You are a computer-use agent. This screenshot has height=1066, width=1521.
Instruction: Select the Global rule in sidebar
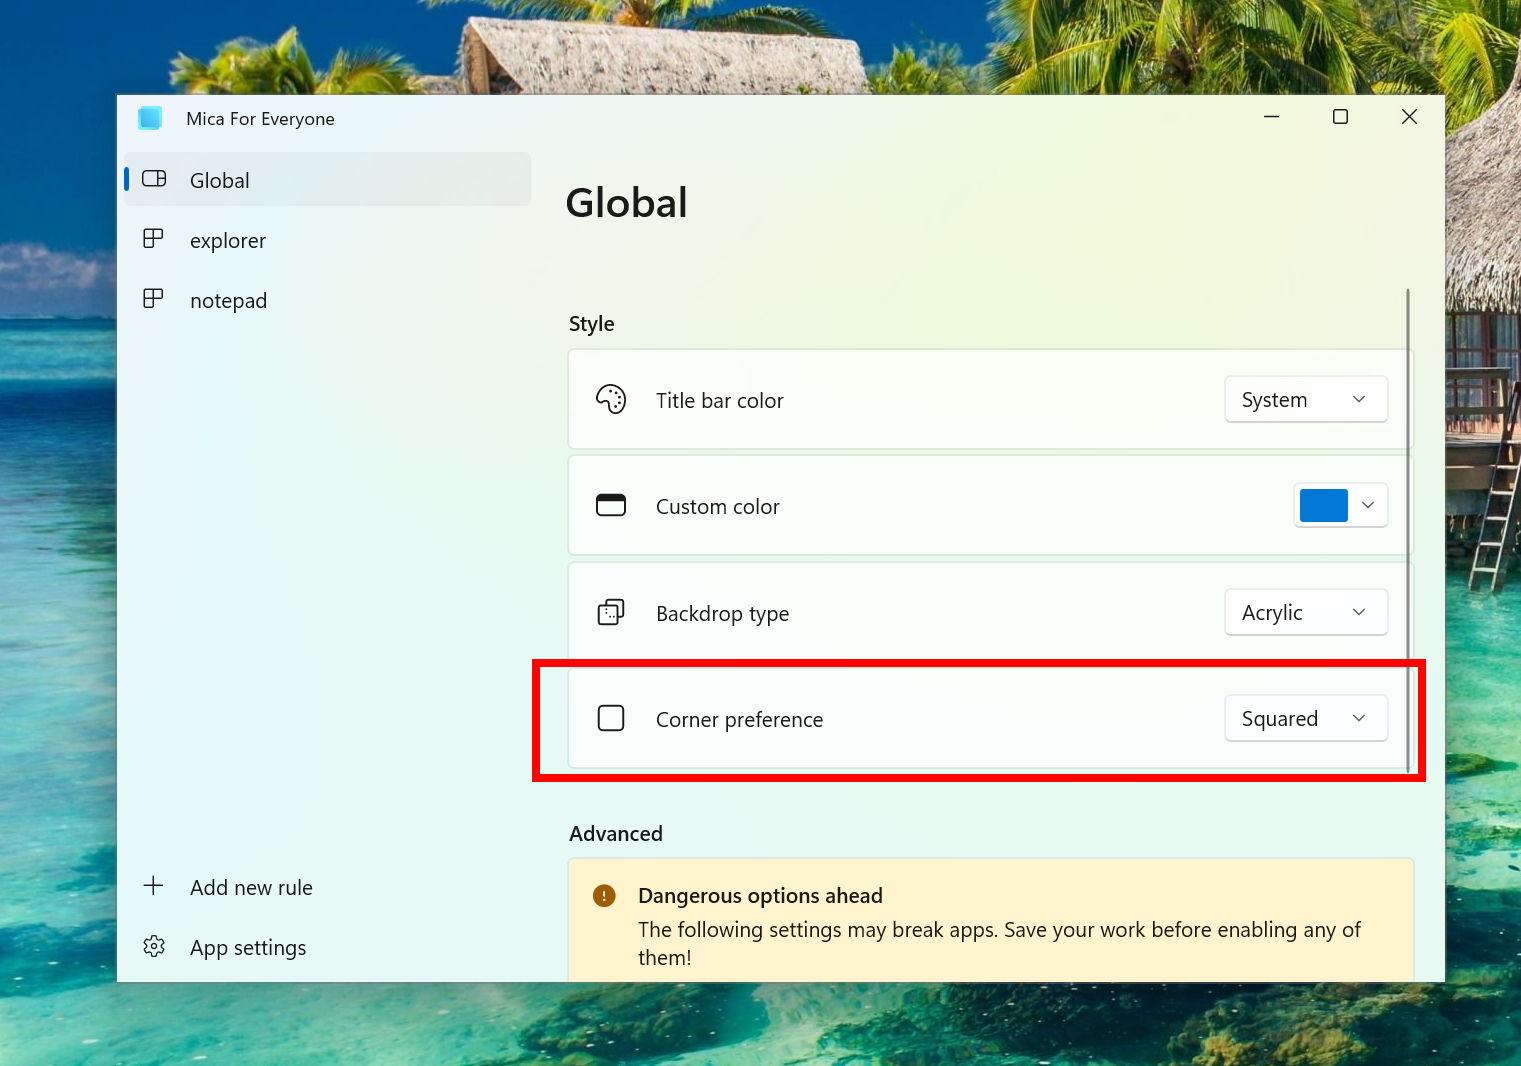(x=328, y=180)
